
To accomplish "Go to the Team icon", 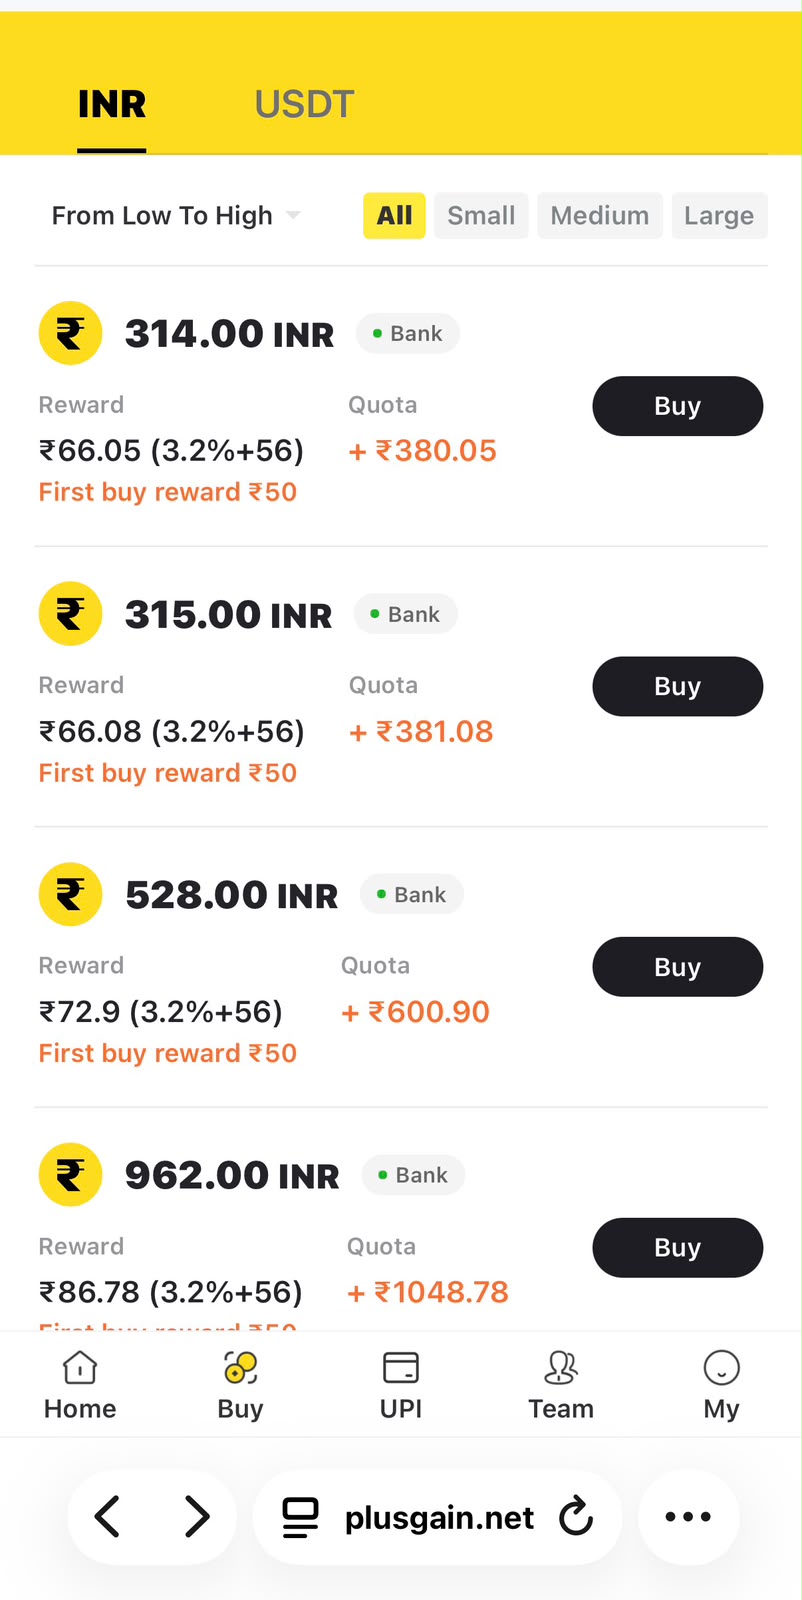I will (561, 1367).
